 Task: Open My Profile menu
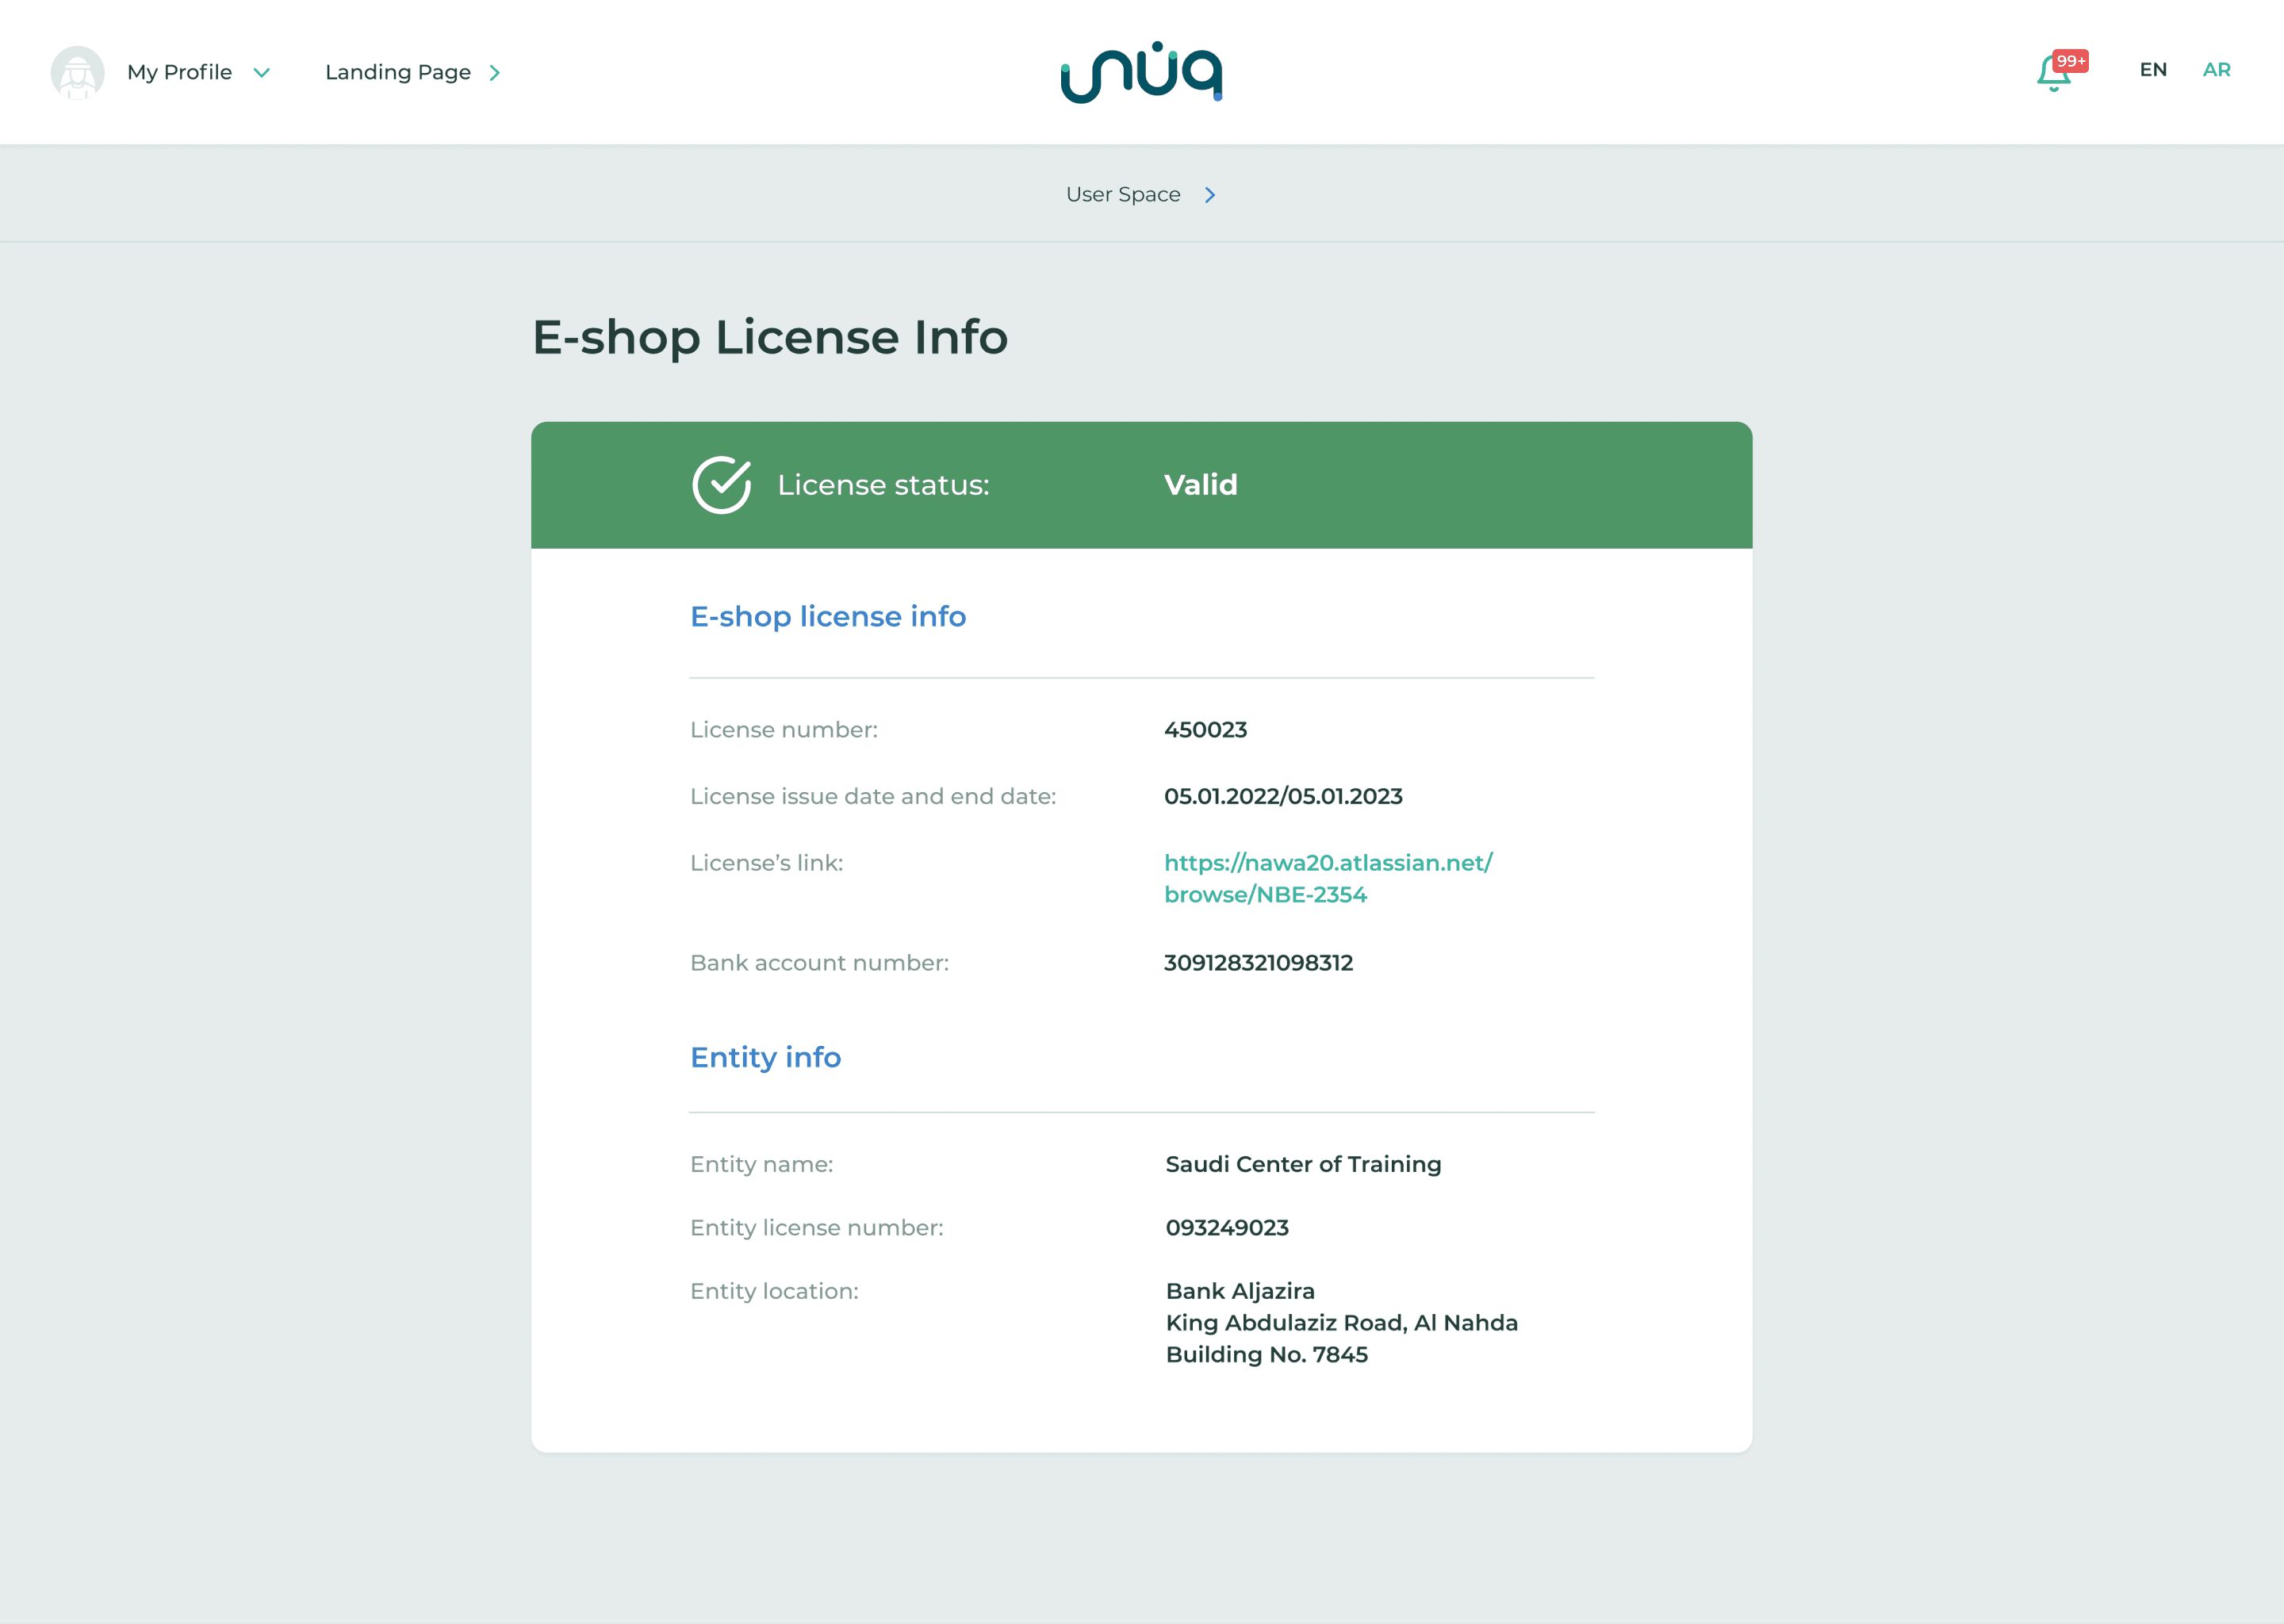click(179, 72)
